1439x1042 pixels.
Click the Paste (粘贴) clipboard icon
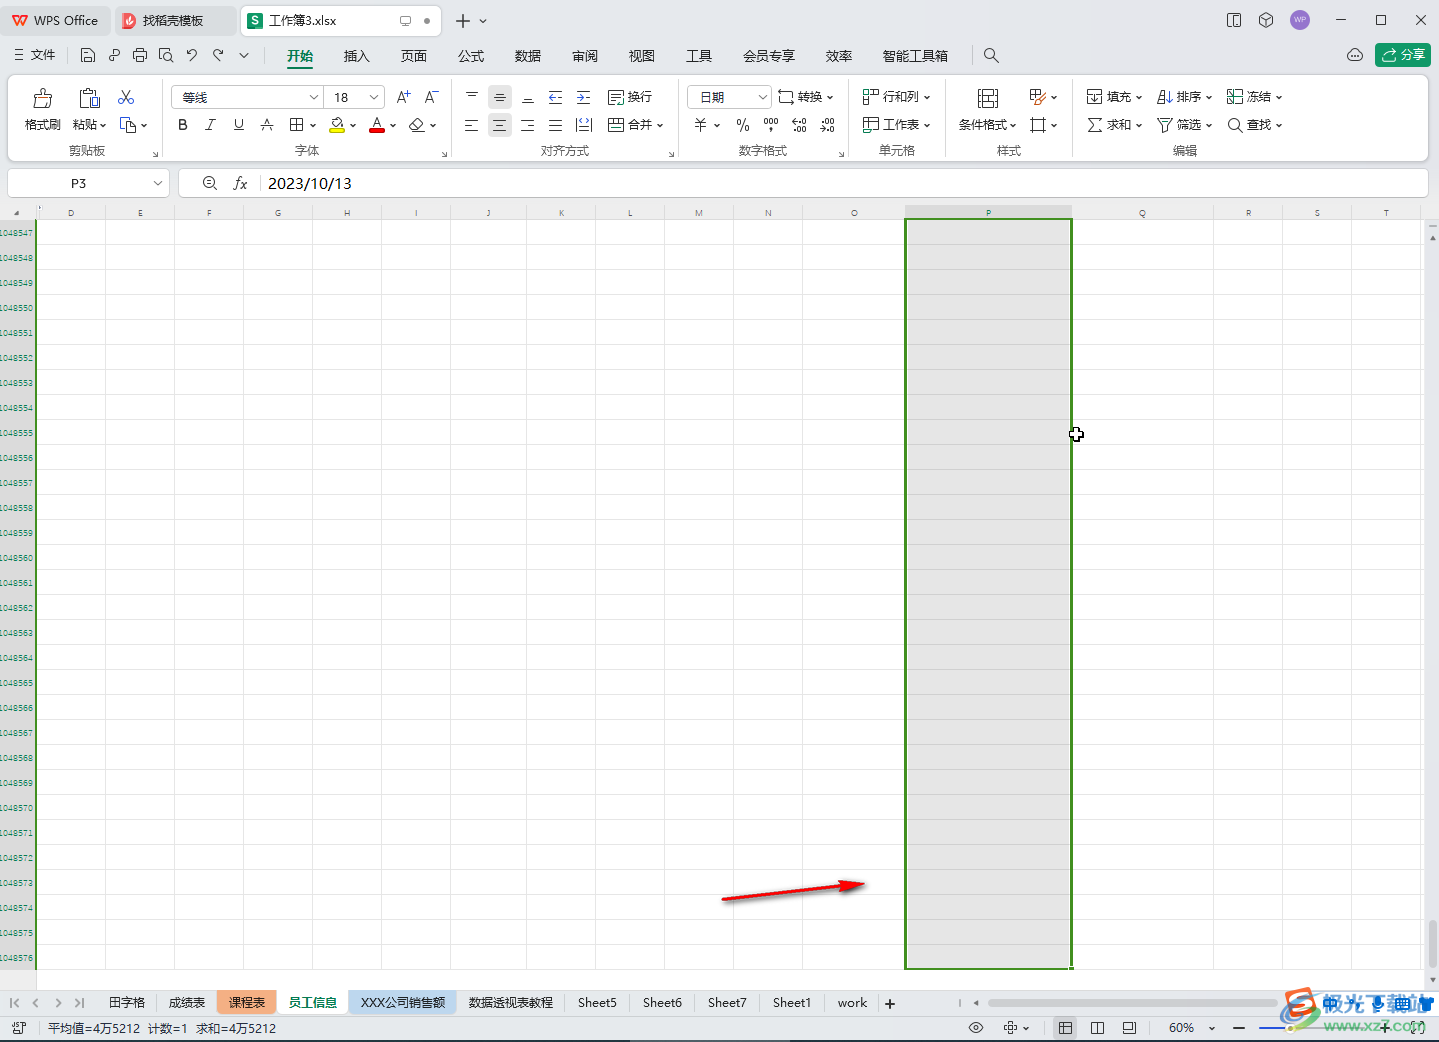89,98
